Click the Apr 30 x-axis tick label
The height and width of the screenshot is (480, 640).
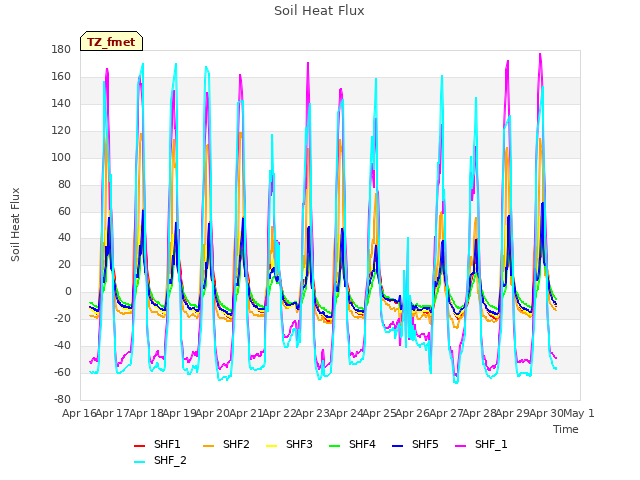pyautogui.click(x=546, y=413)
